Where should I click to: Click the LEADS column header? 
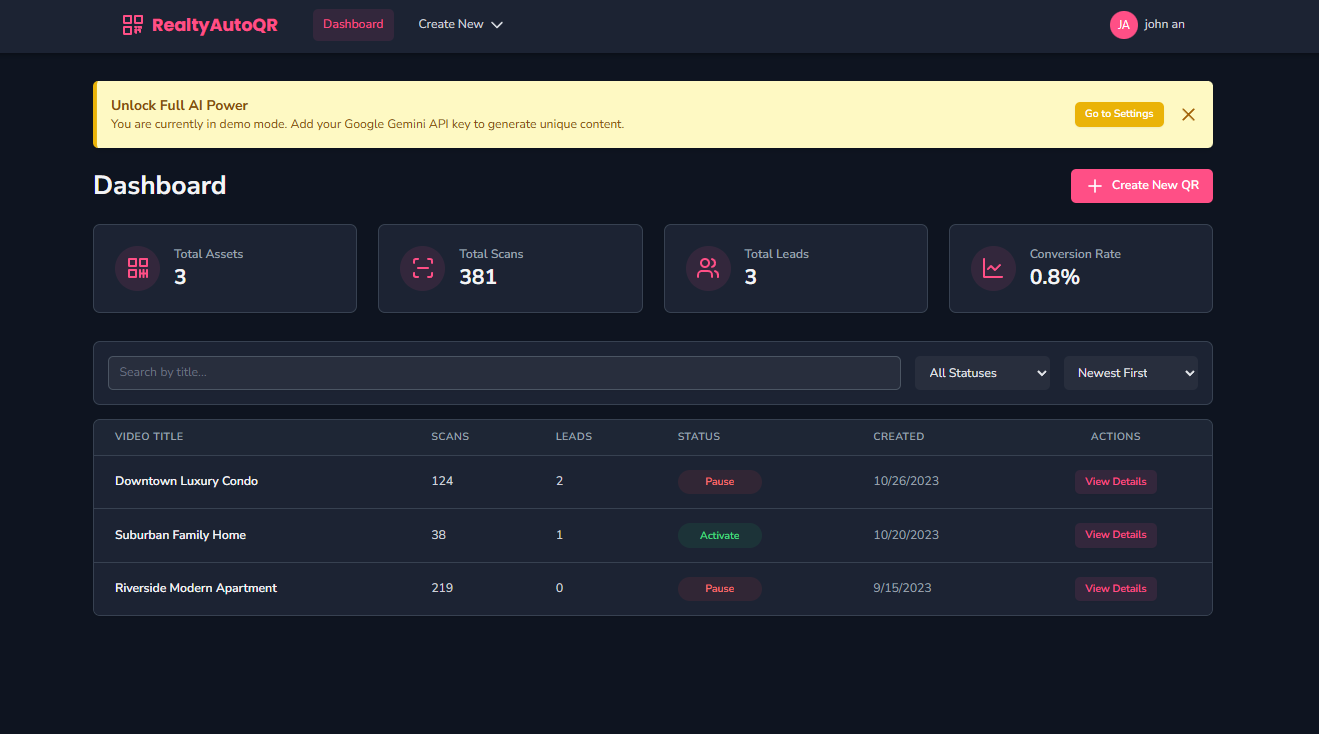574,437
